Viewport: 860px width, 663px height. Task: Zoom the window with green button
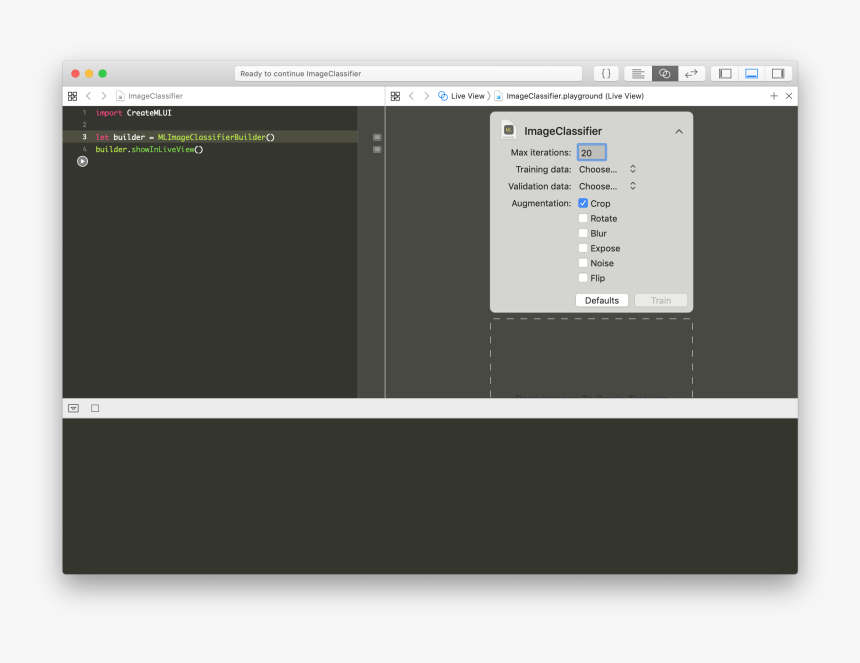pyautogui.click(x=103, y=73)
